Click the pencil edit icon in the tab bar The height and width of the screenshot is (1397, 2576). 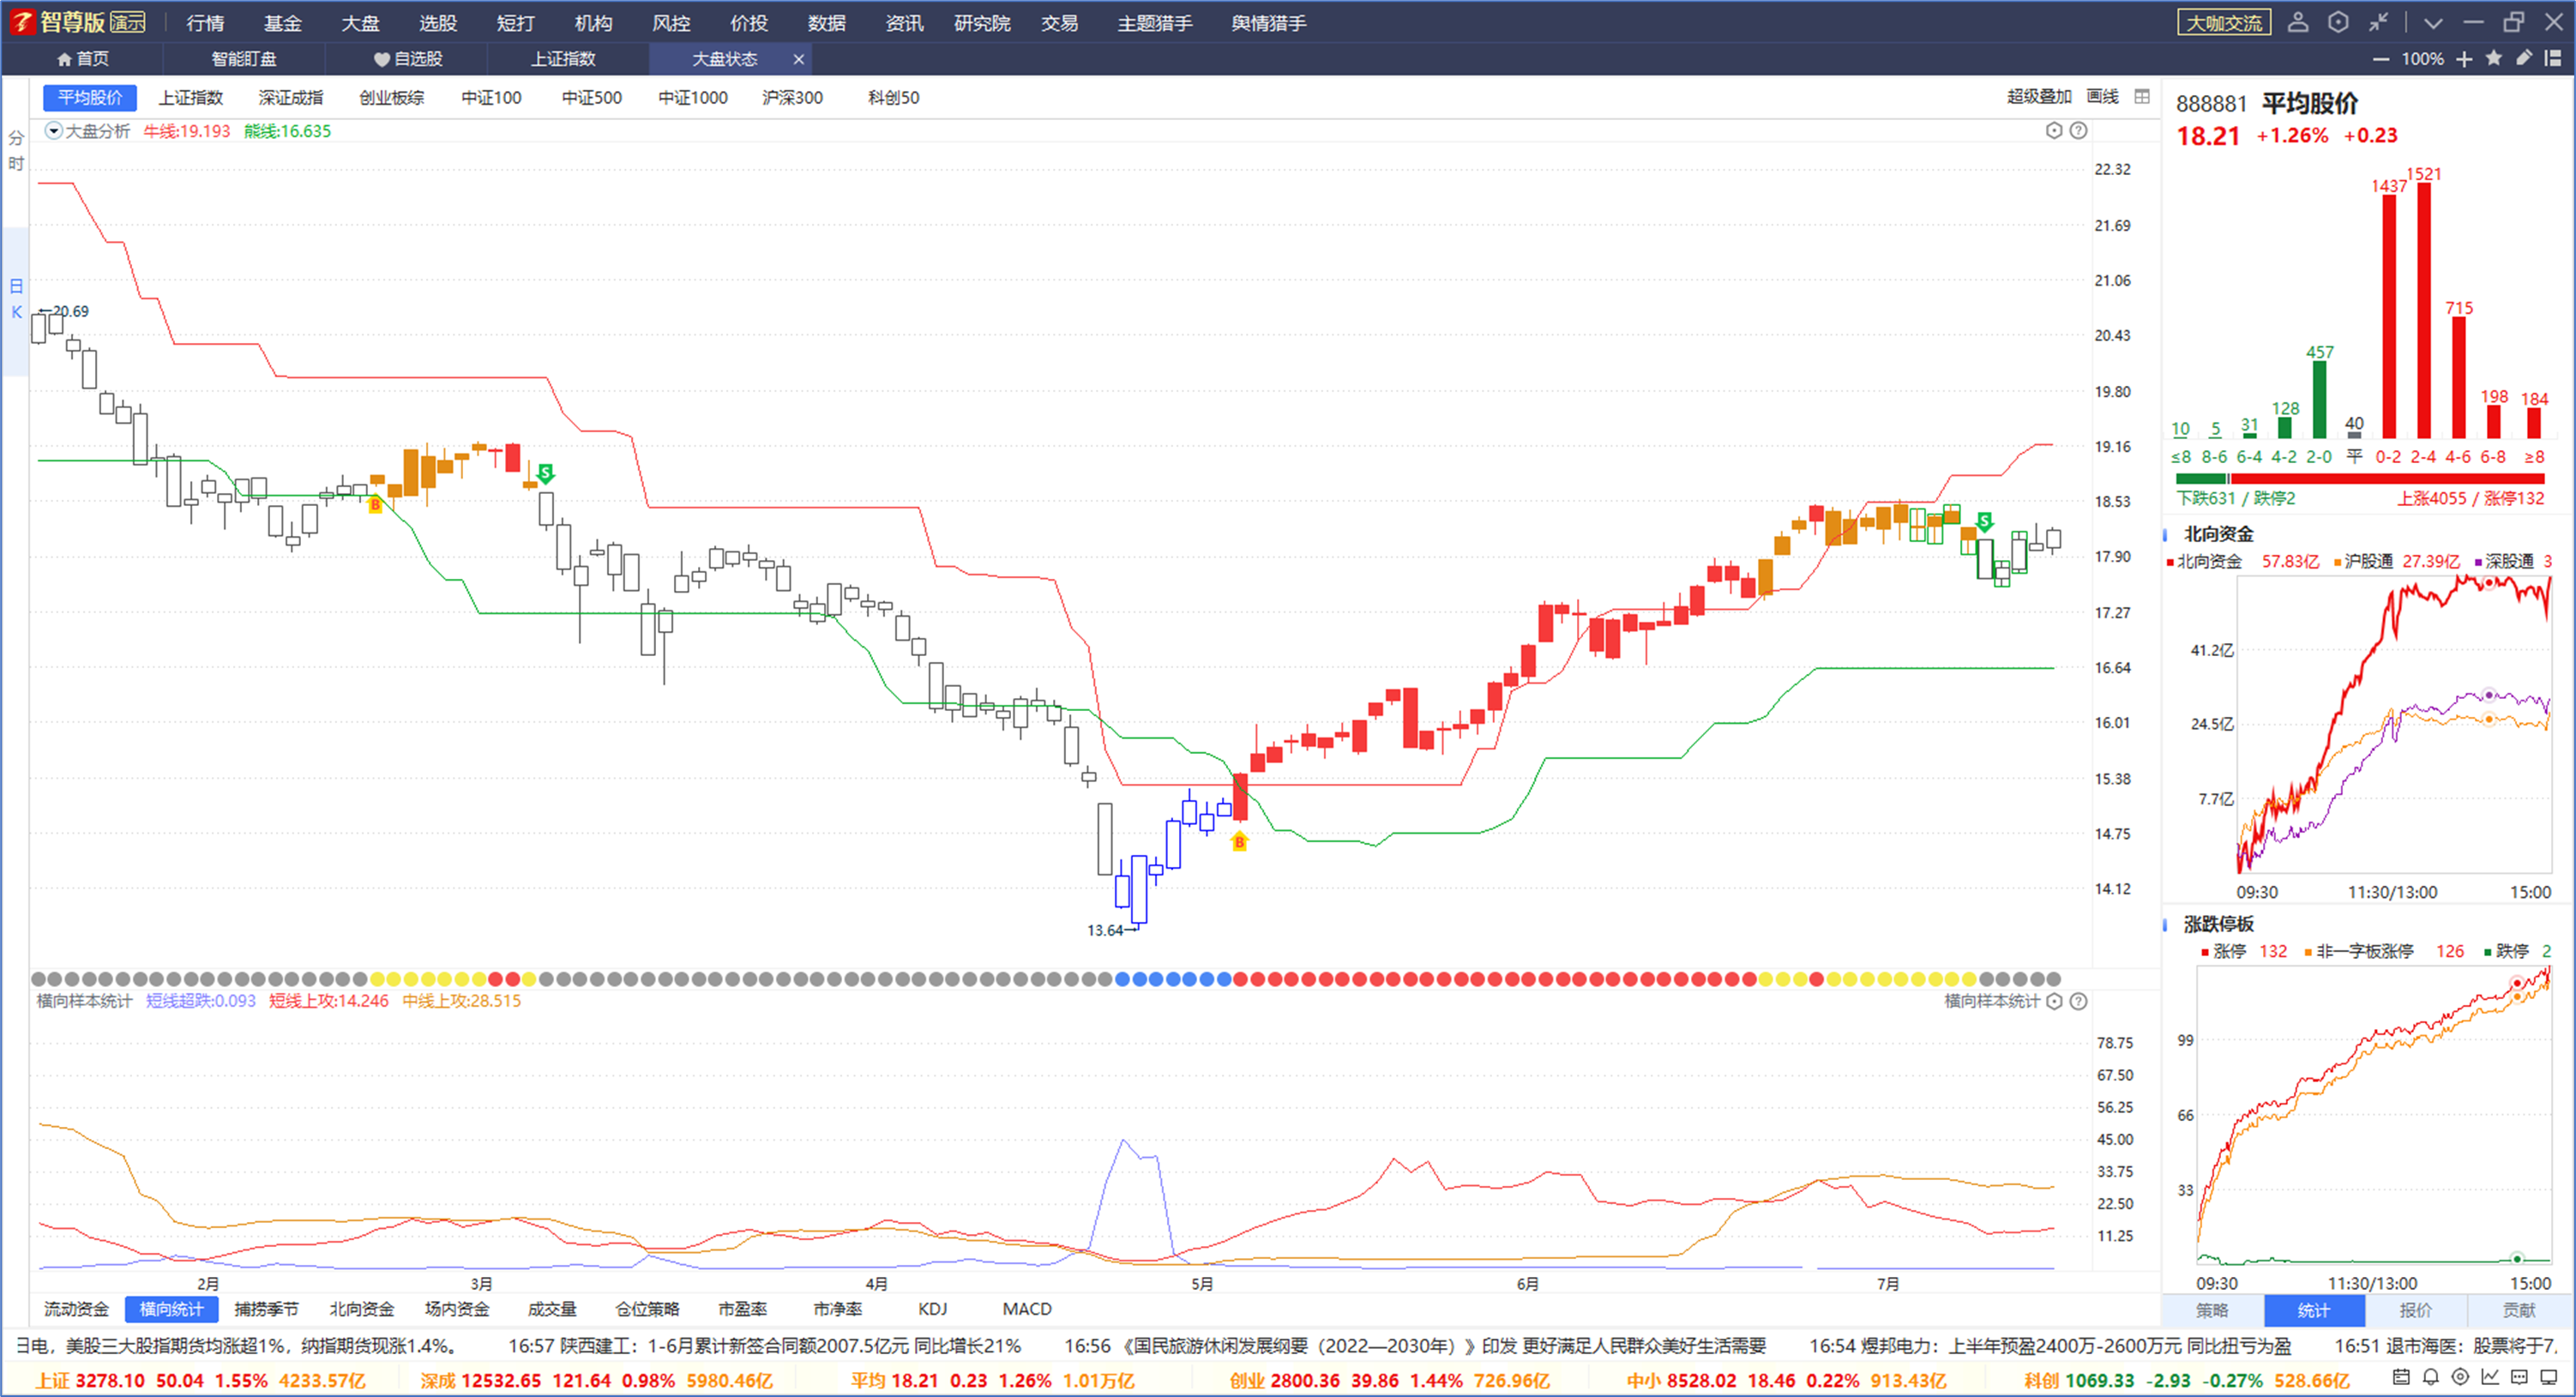[2524, 58]
